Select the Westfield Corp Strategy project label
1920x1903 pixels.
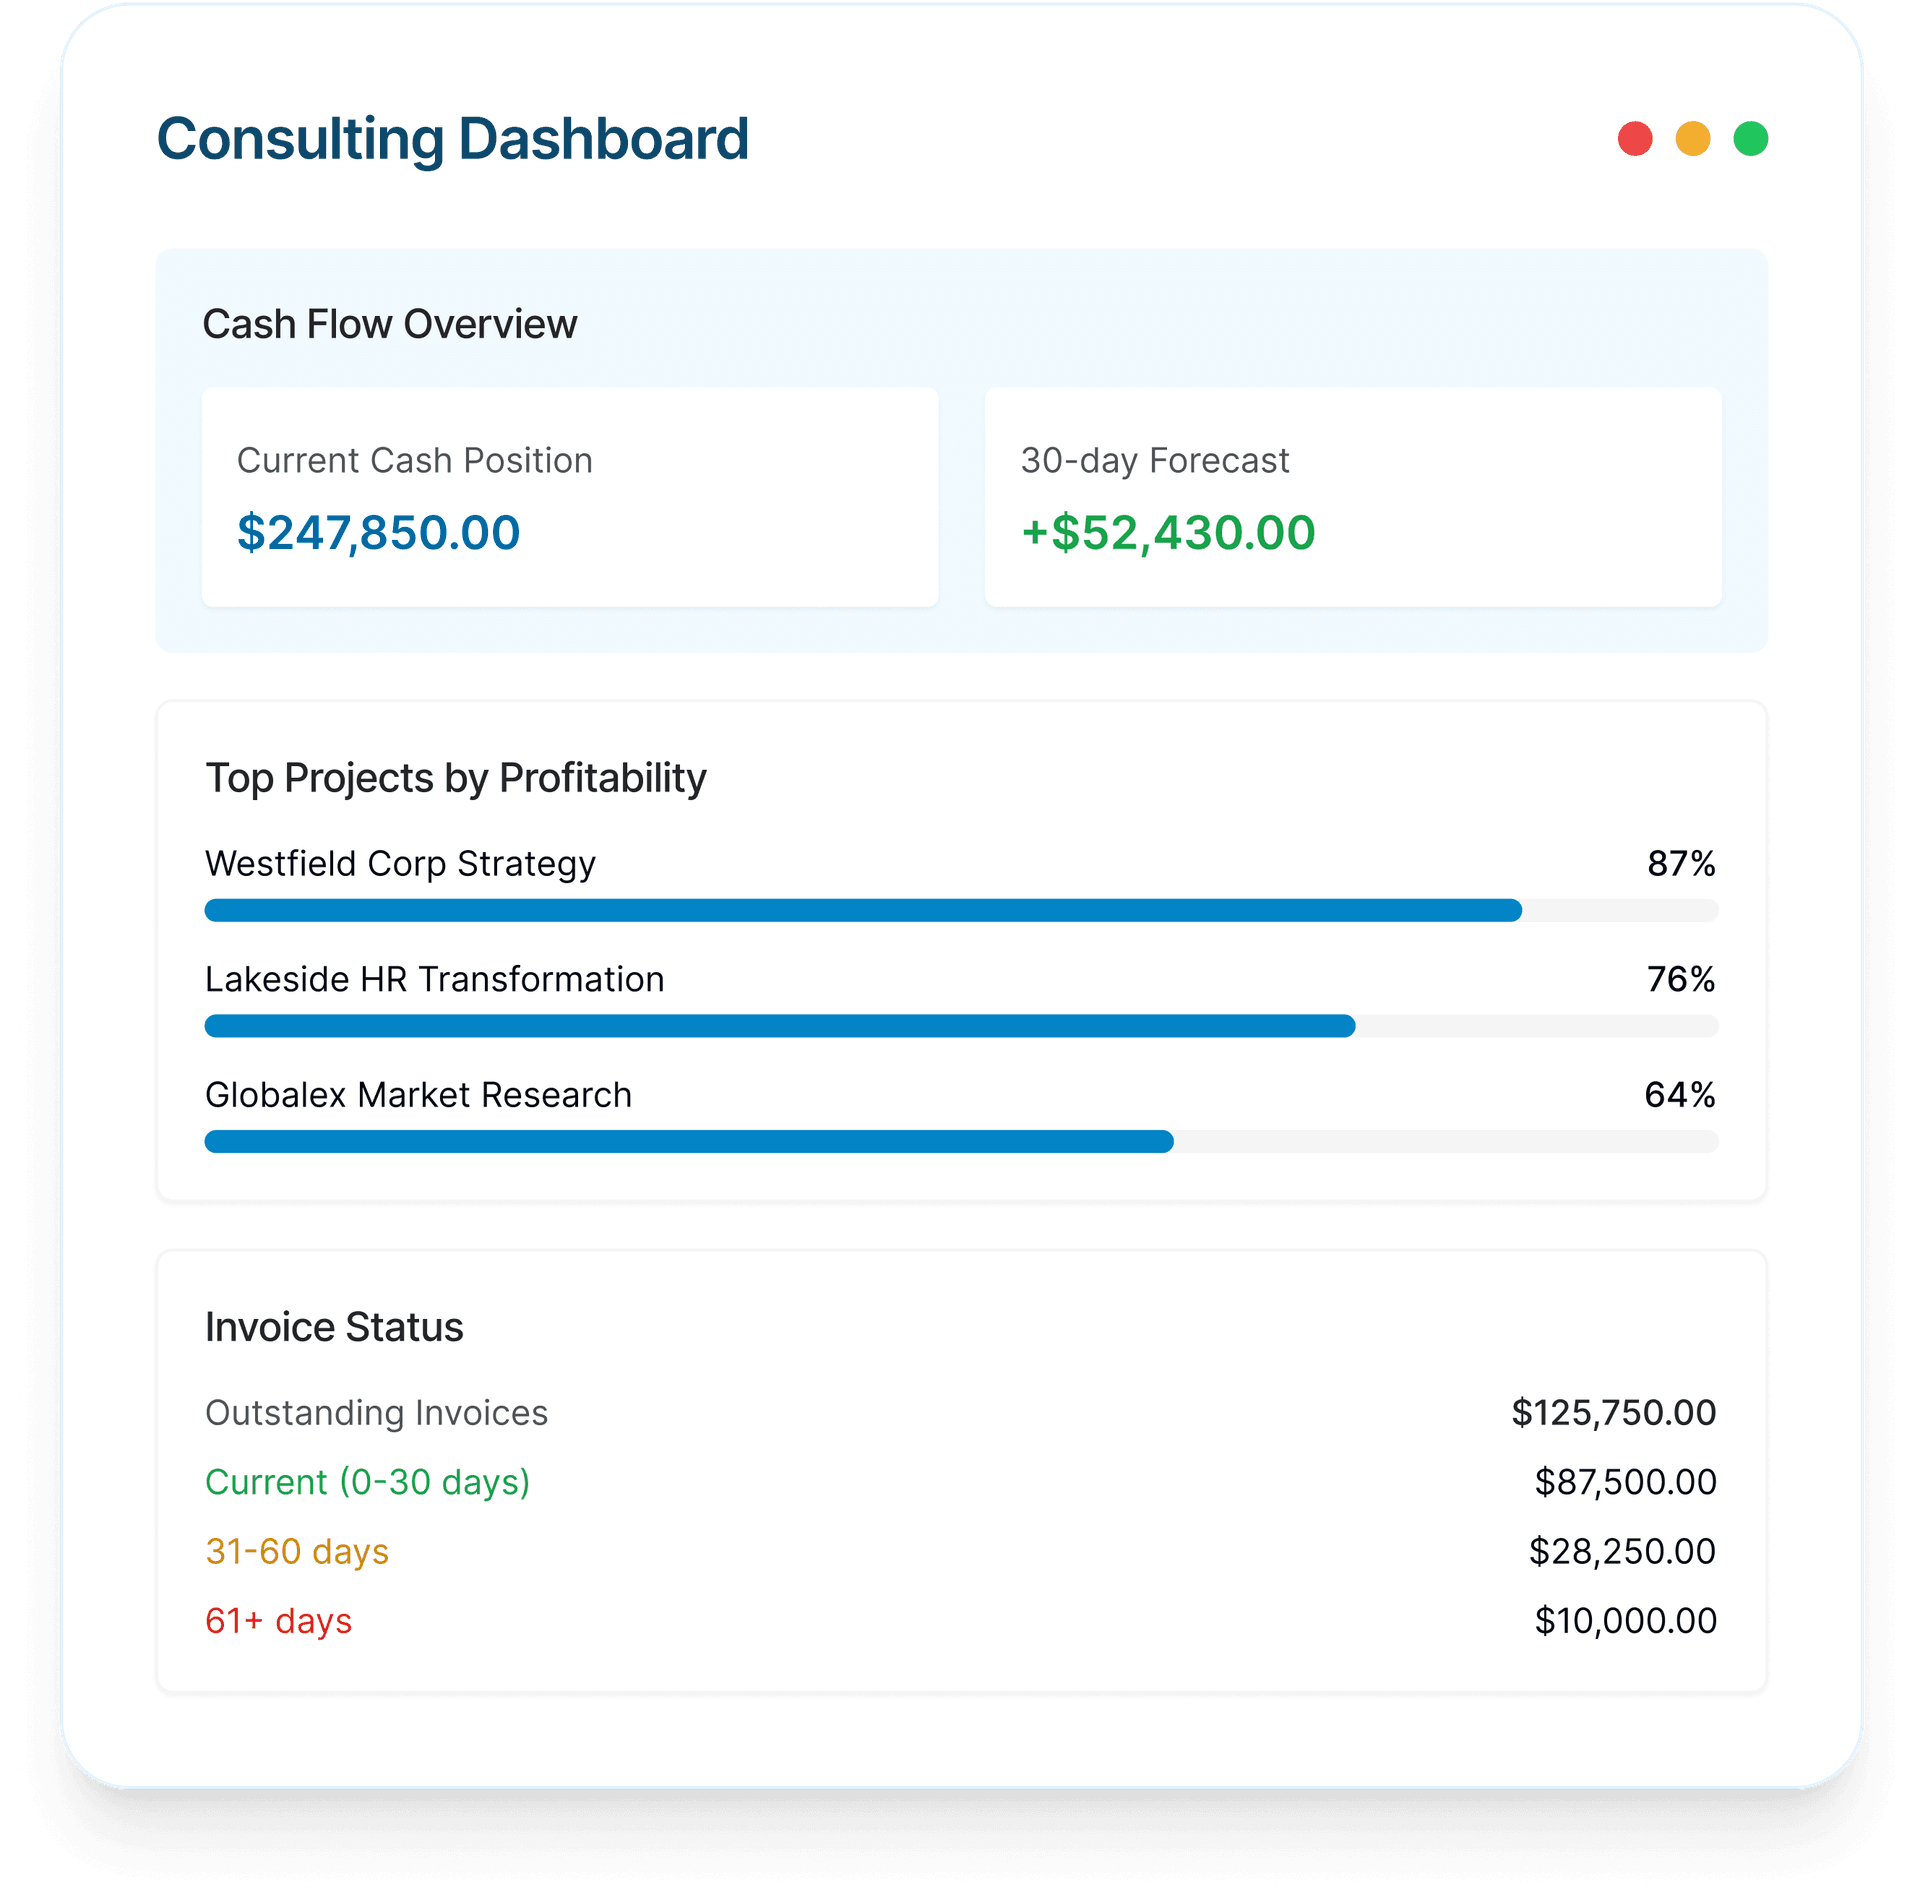[400, 863]
